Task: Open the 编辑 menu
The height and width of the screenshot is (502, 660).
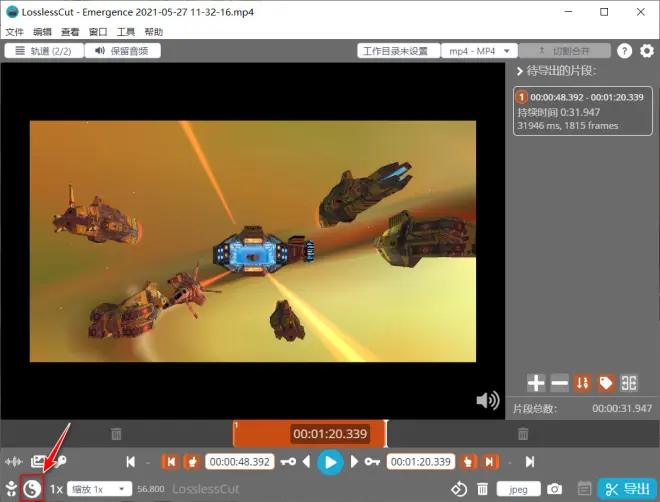Action: 42,32
